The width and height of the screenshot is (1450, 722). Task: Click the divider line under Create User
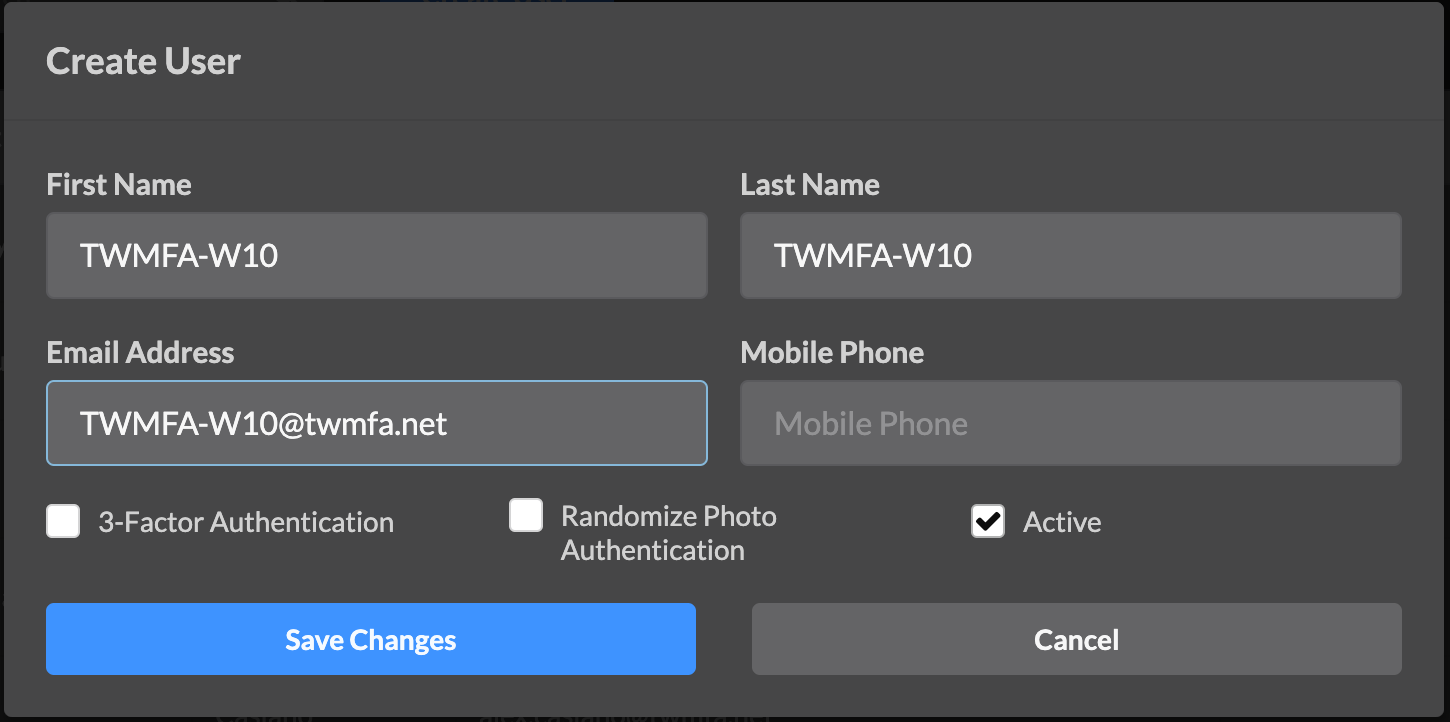(725, 120)
